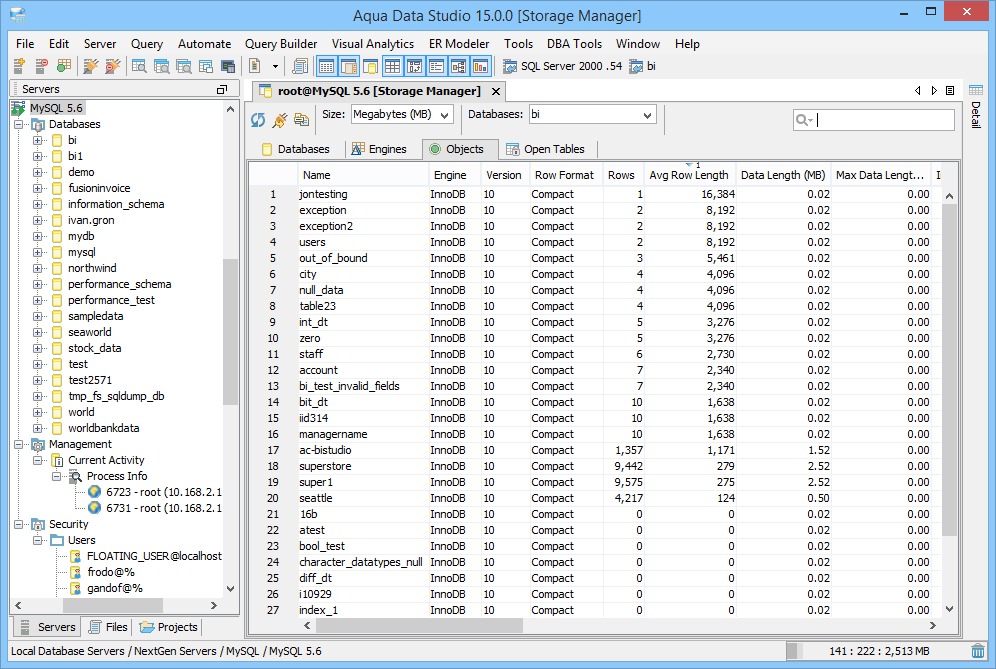This screenshot has width=996, height=669.
Task: Sort by the Data Length (MB) column
Action: point(783,175)
